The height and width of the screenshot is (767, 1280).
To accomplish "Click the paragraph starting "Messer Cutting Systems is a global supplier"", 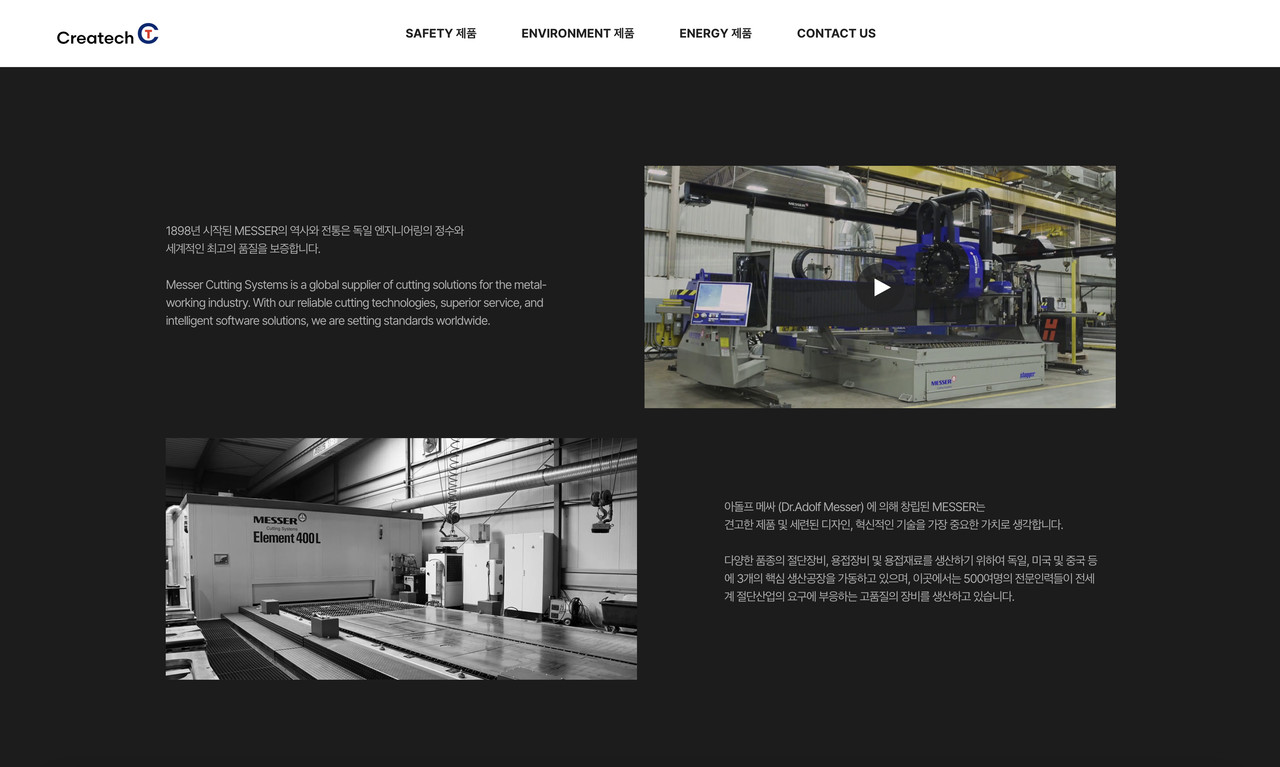I will (356, 303).
